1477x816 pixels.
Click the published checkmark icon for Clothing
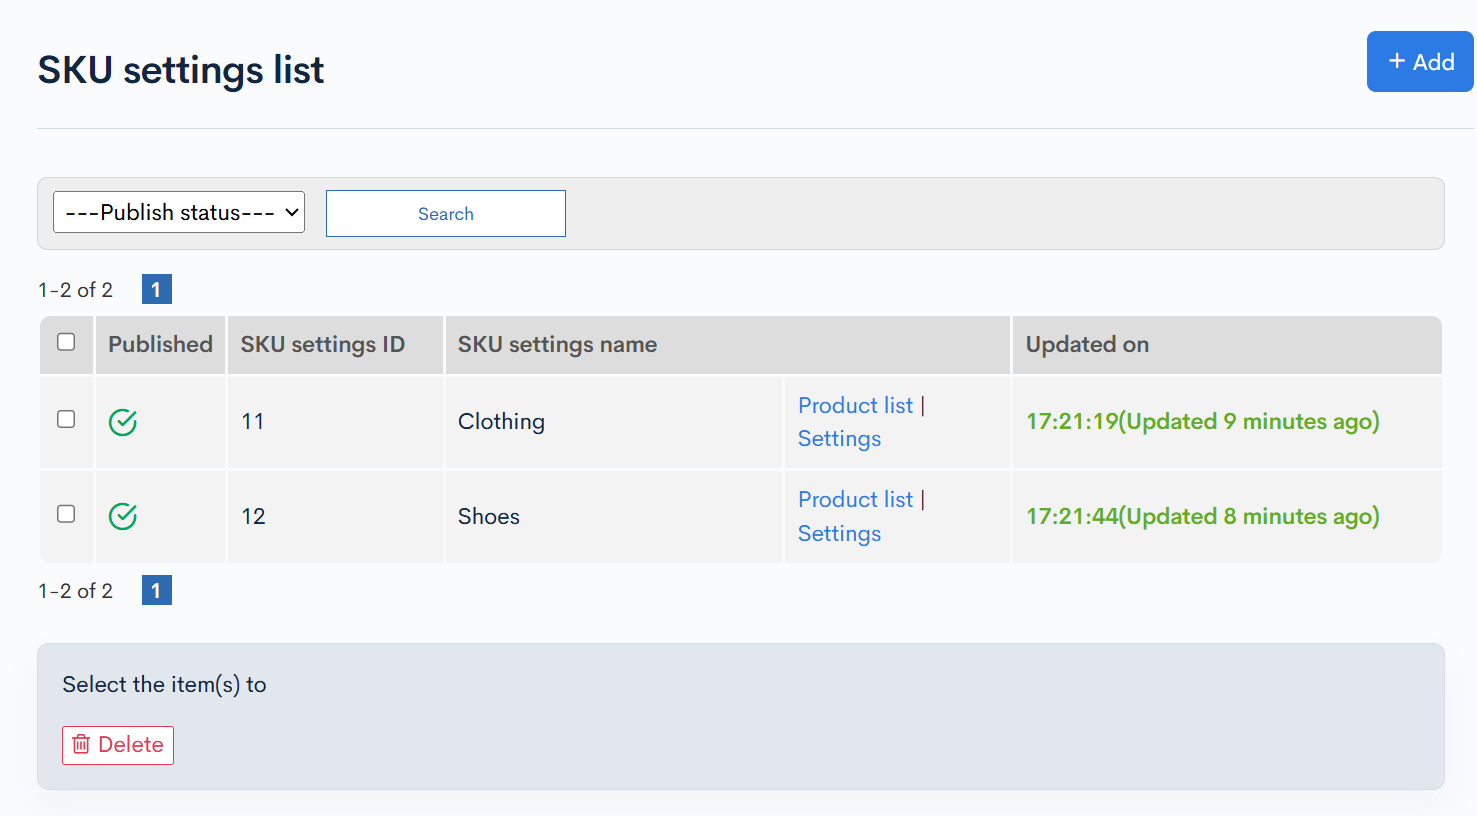point(123,422)
